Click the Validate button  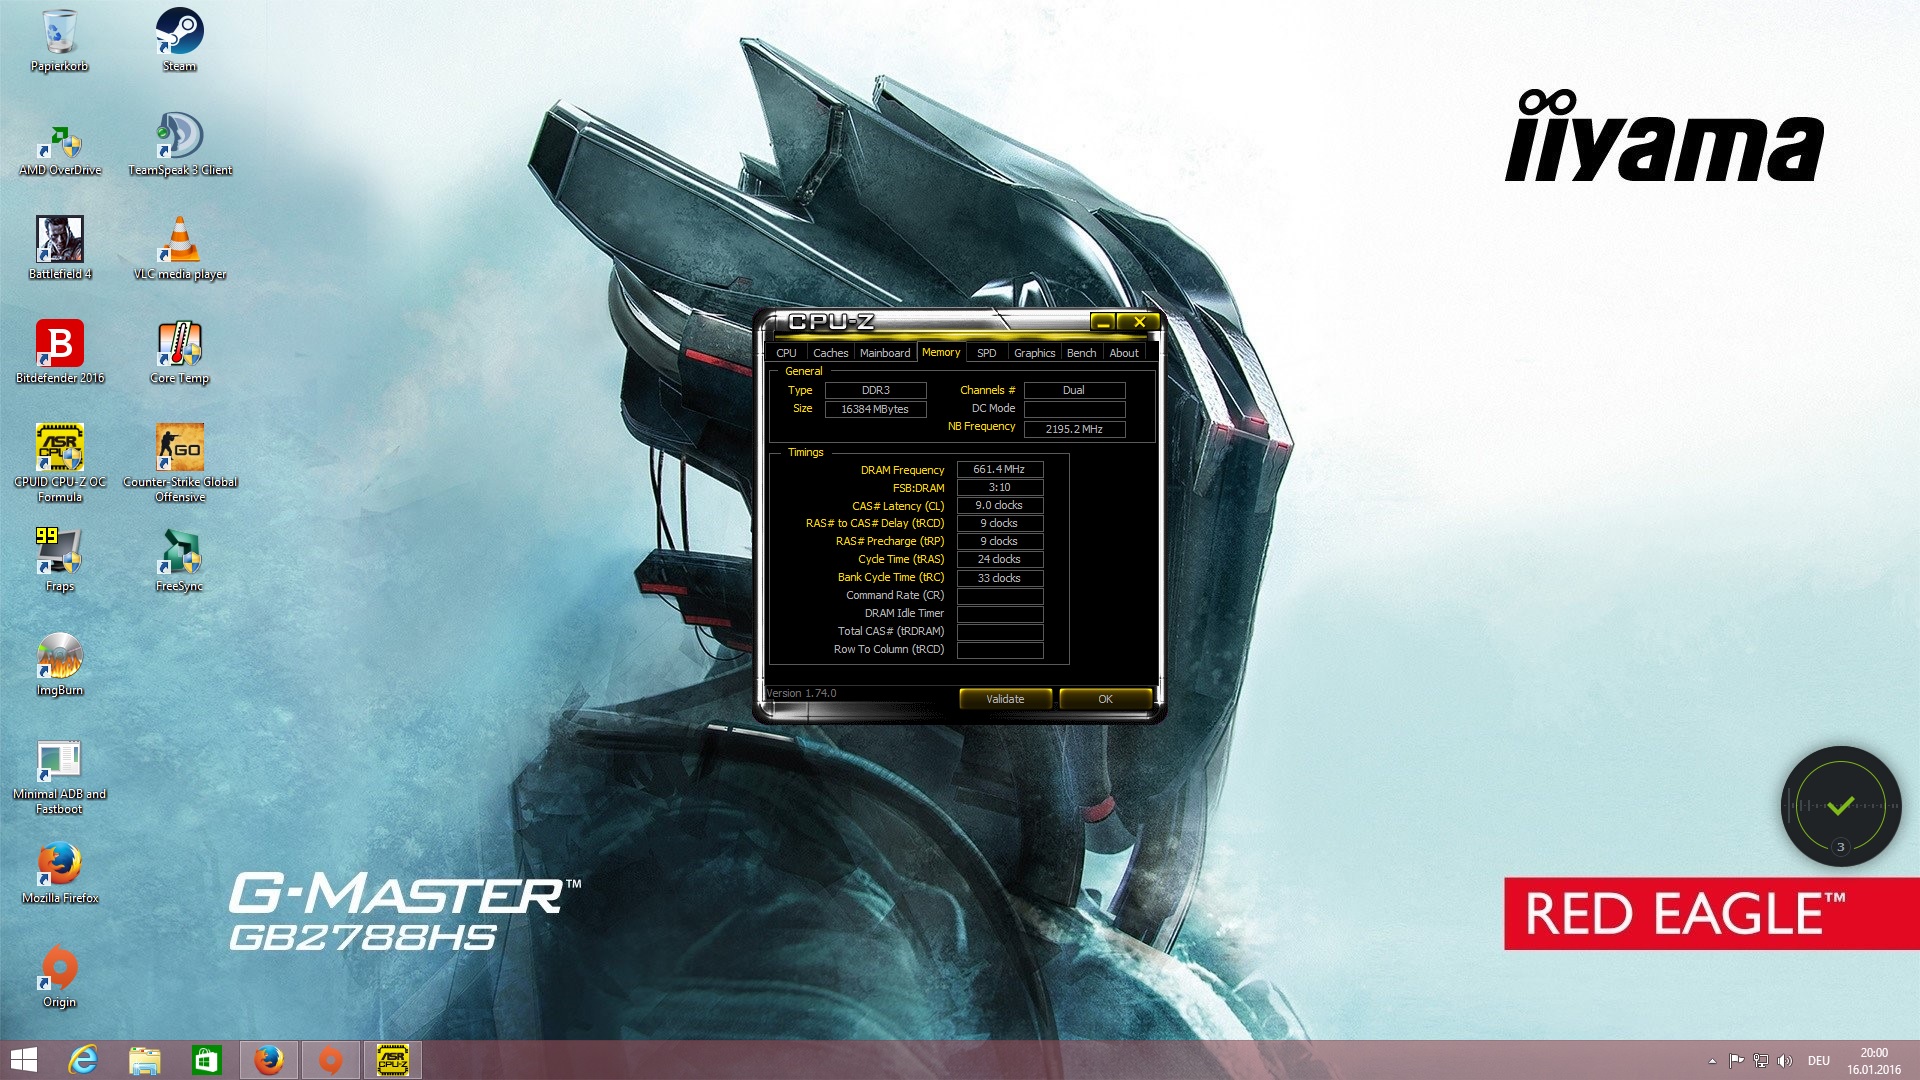point(1005,699)
